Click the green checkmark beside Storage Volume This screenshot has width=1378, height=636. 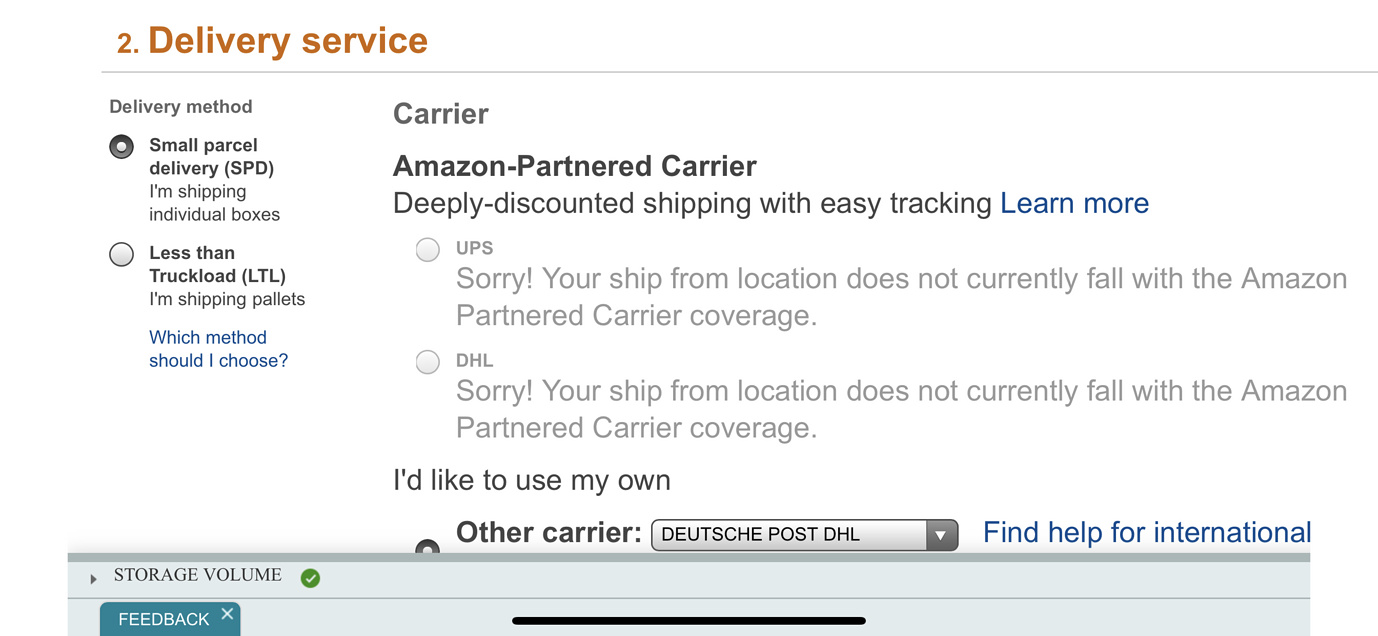pos(310,578)
